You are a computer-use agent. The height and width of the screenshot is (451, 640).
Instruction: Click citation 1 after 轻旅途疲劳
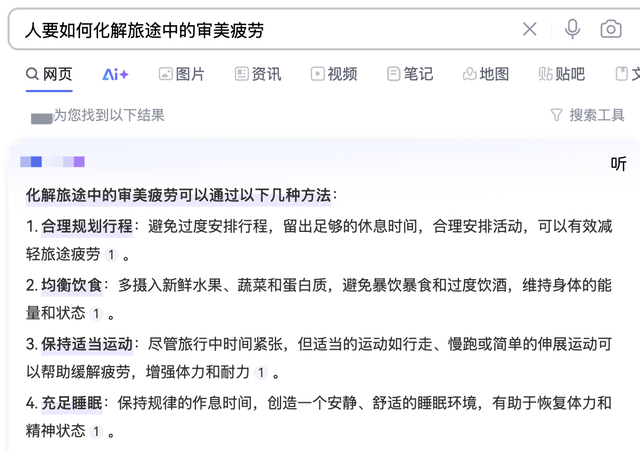coord(111,255)
